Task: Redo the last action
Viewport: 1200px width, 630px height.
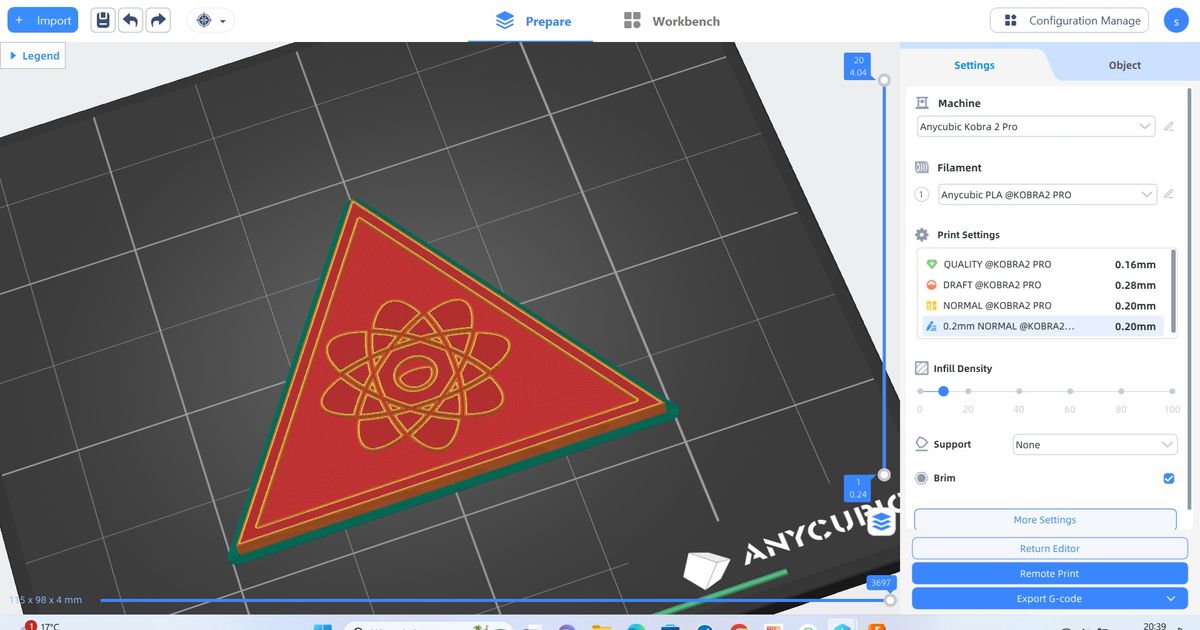Action: point(159,19)
